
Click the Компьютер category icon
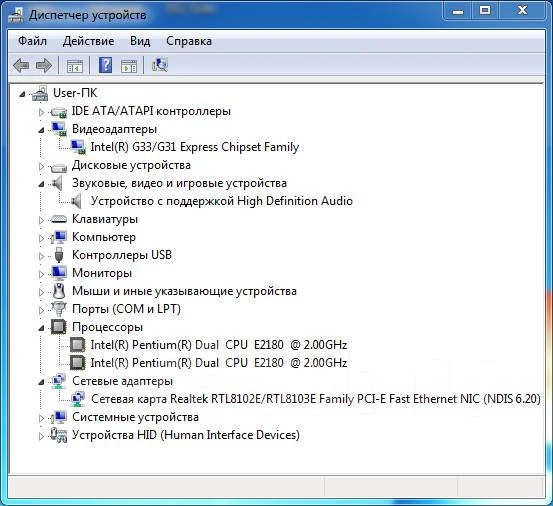59,237
